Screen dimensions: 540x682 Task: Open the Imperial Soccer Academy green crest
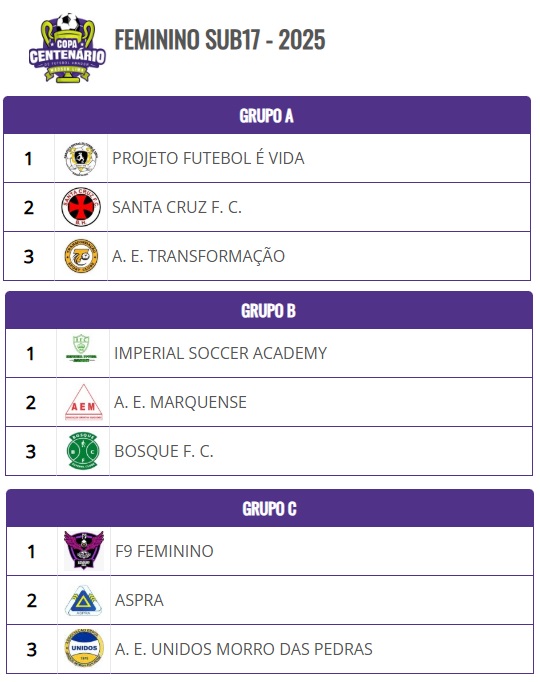(x=81, y=348)
